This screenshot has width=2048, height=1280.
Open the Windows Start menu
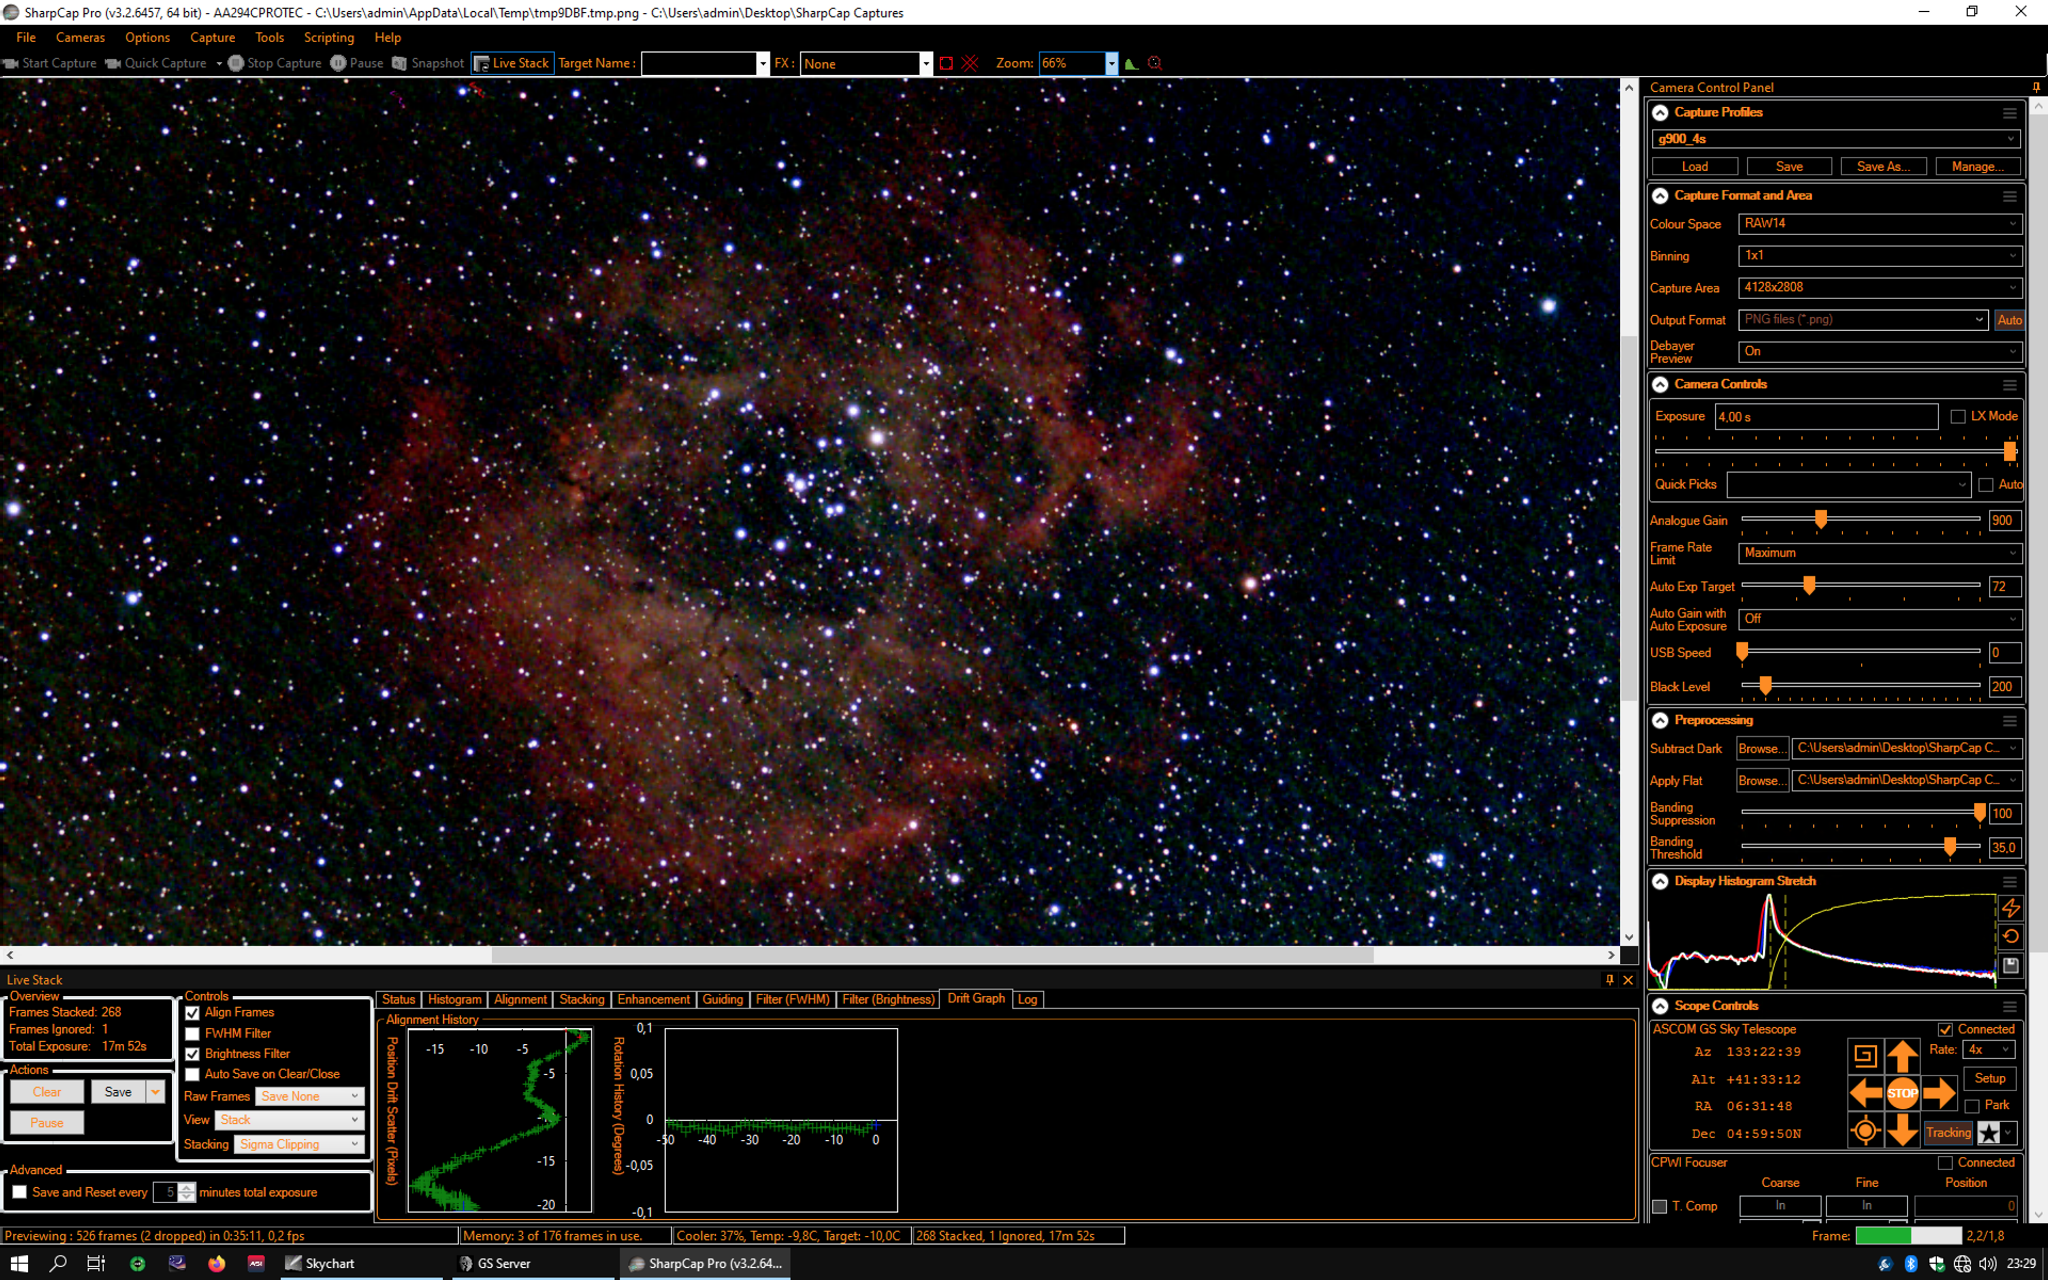coord(19,1263)
